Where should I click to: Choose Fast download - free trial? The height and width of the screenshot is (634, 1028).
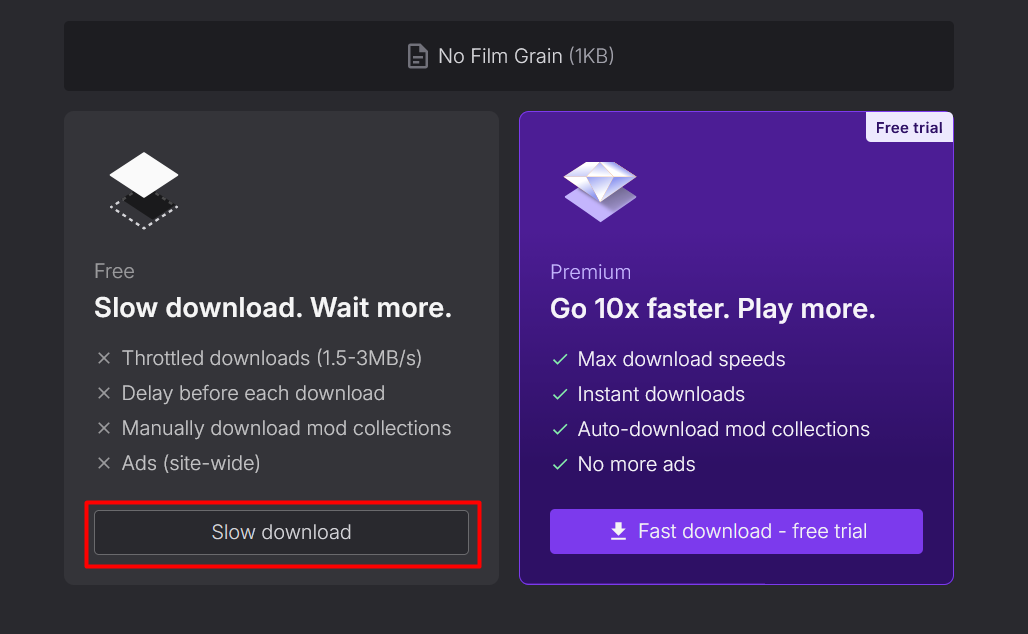(x=736, y=531)
